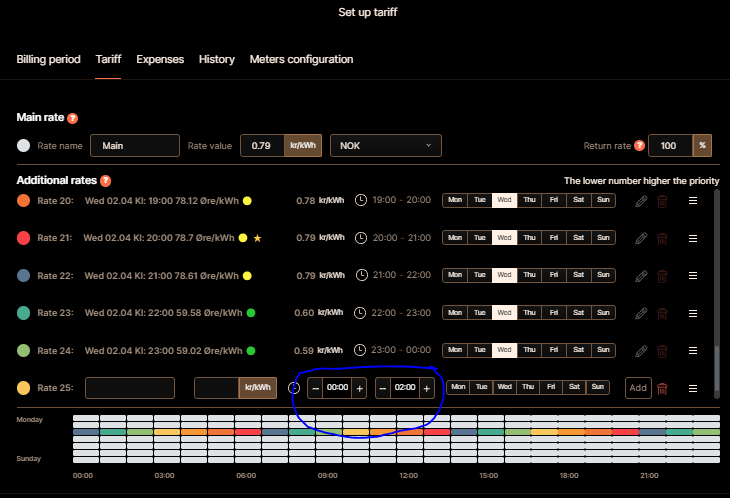The width and height of the screenshot is (730, 498).
Task: Open the Return rate help icon
Action: point(640,146)
